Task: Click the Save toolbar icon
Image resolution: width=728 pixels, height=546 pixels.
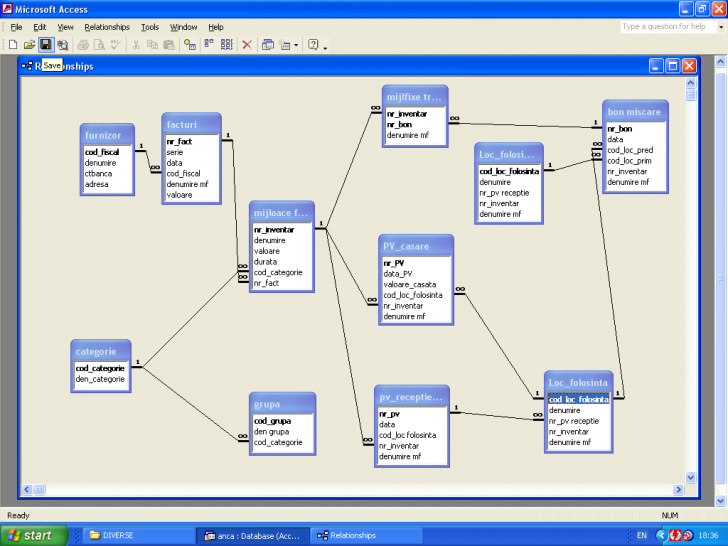Action: (45, 45)
